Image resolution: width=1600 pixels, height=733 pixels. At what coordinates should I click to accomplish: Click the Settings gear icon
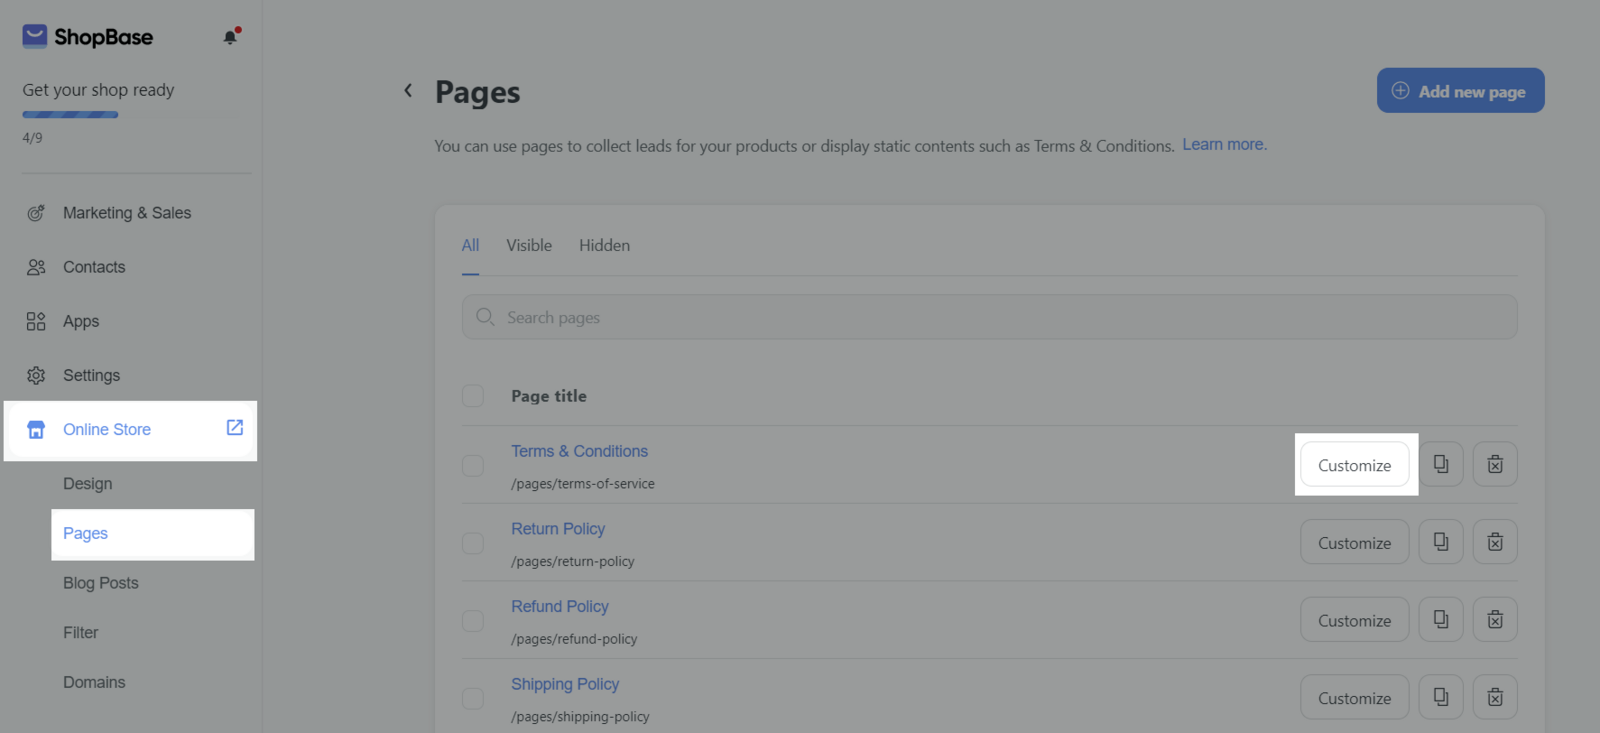click(36, 375)
